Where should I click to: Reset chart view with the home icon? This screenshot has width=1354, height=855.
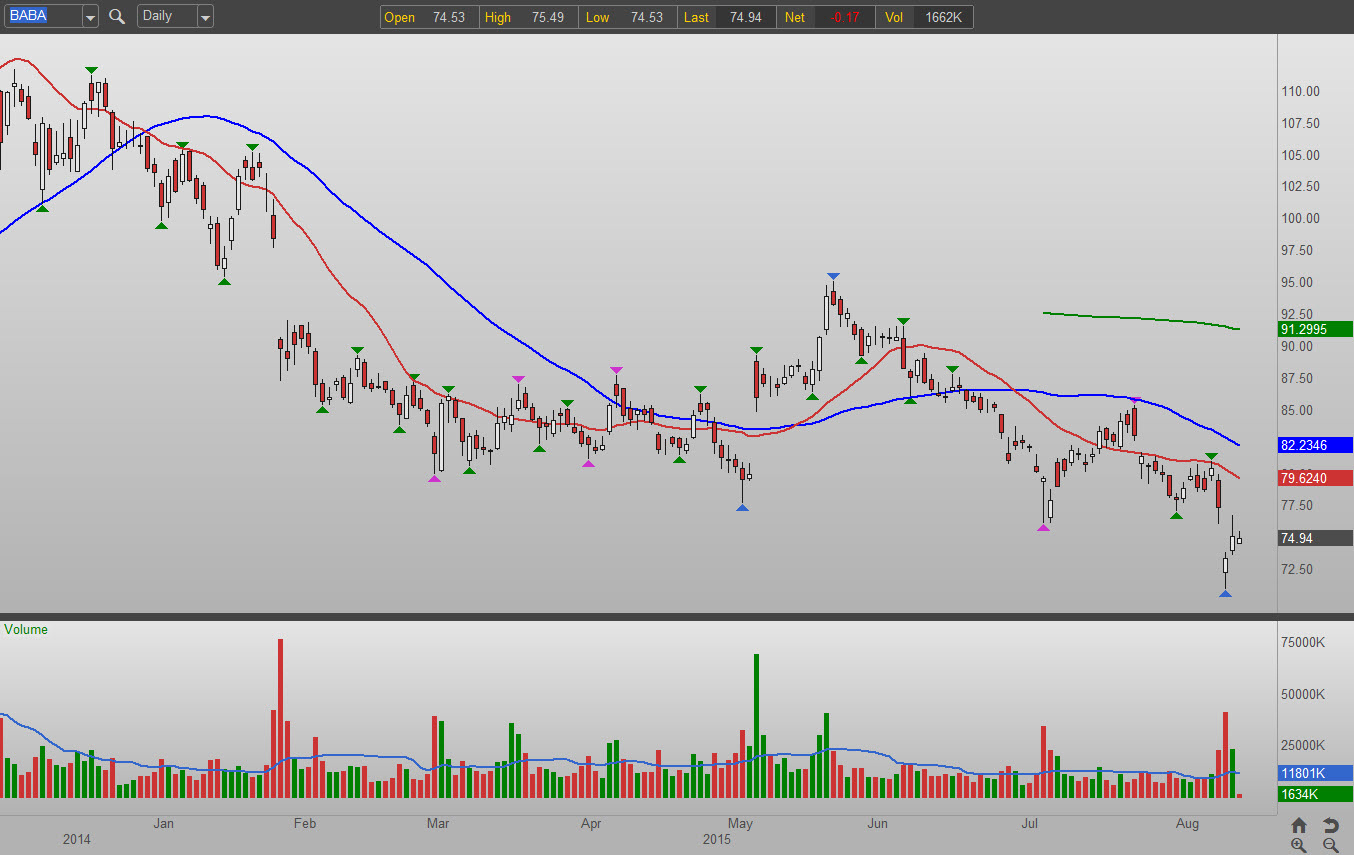[x=1298, y=825]
